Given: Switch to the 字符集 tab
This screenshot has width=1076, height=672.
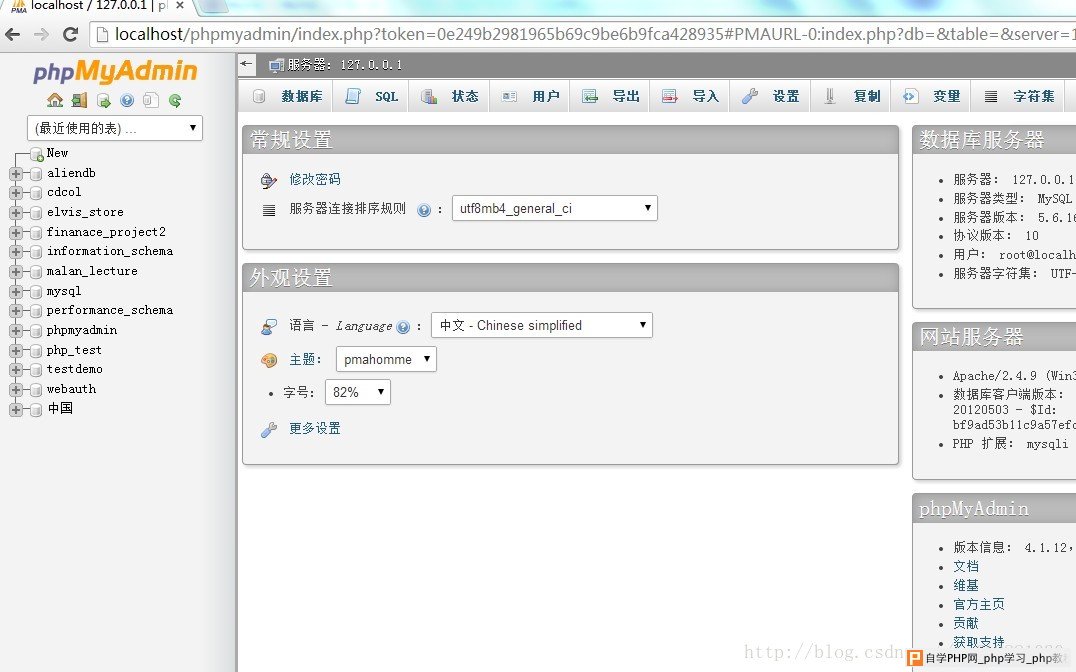Looking at the screenshot, I should [1019, 96].
